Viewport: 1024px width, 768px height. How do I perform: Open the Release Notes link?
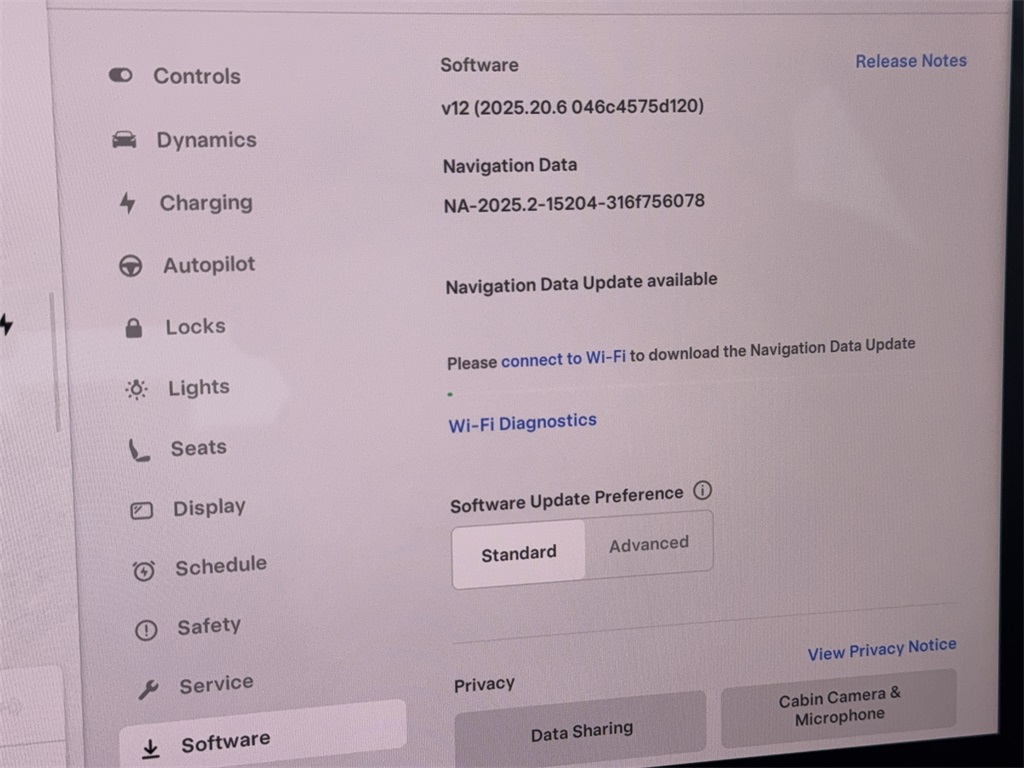[910, 61]
